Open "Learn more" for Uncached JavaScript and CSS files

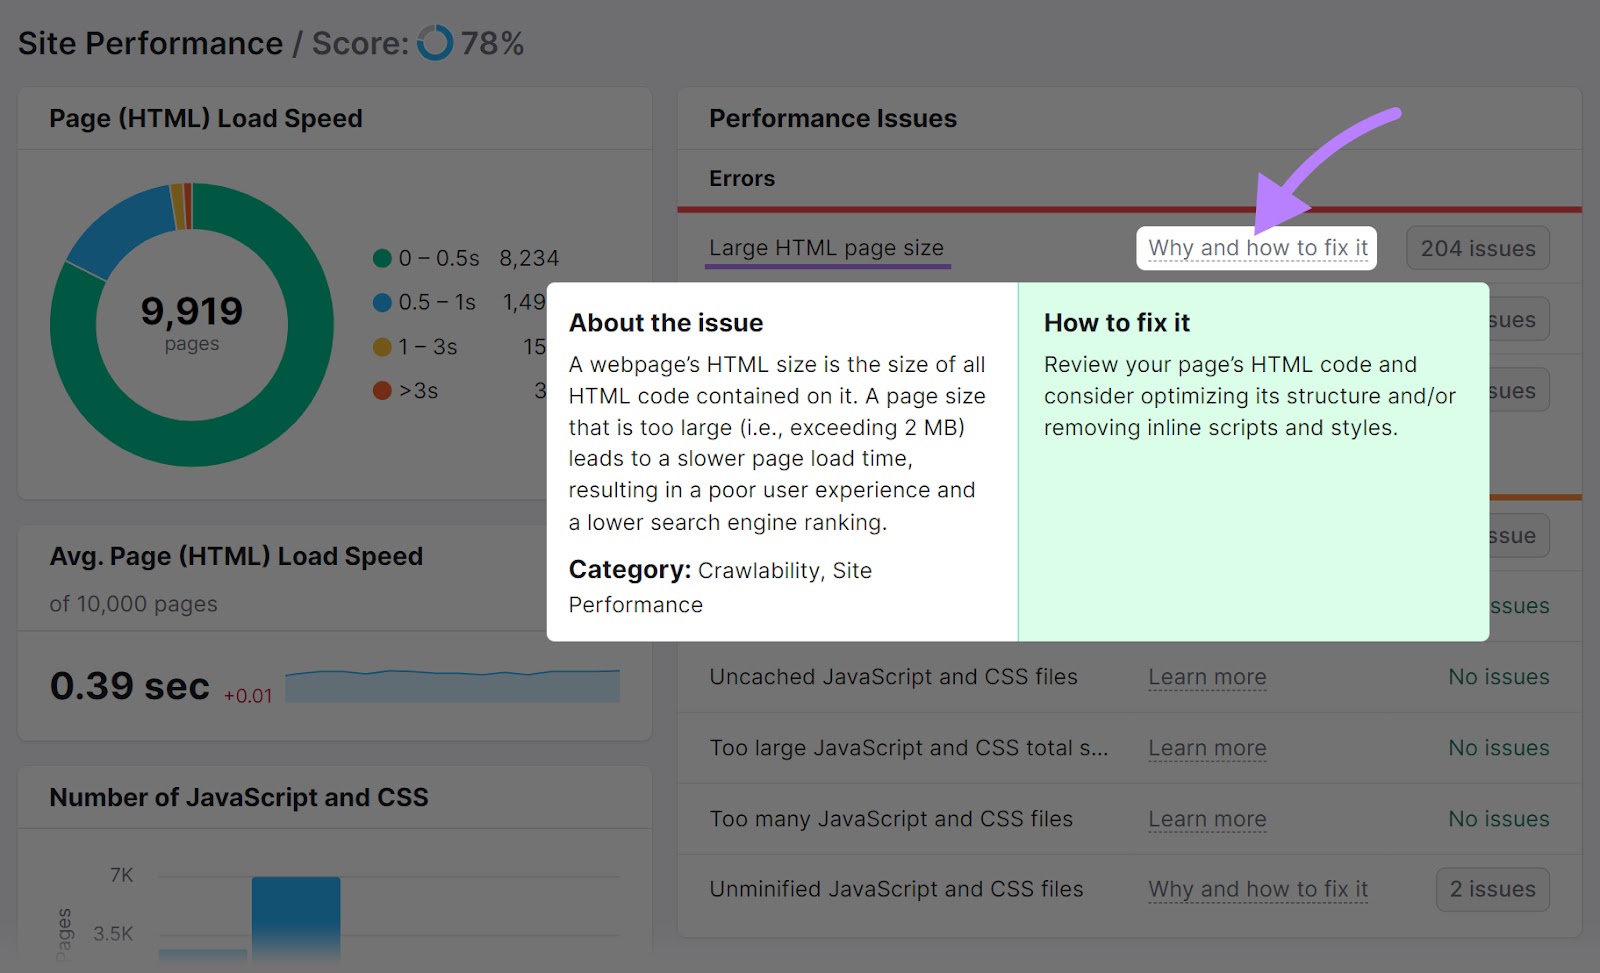tap(1207, 677)
